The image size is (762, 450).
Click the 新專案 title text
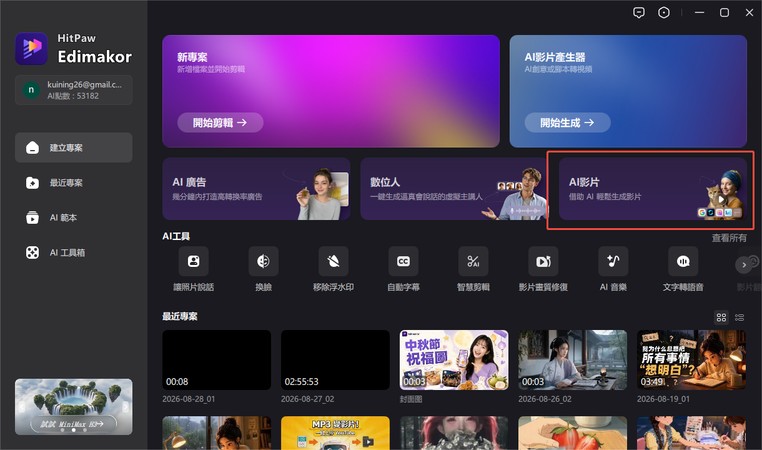192,57
